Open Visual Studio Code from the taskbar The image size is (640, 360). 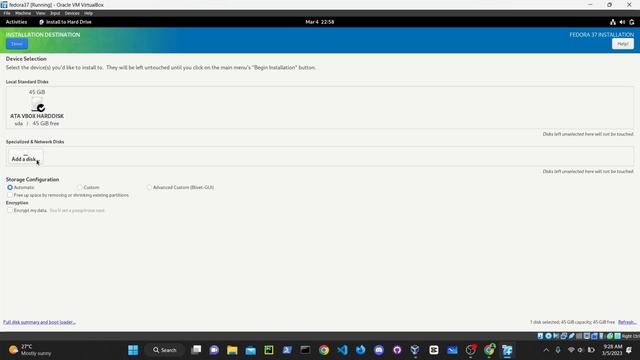tap(342, 350)
